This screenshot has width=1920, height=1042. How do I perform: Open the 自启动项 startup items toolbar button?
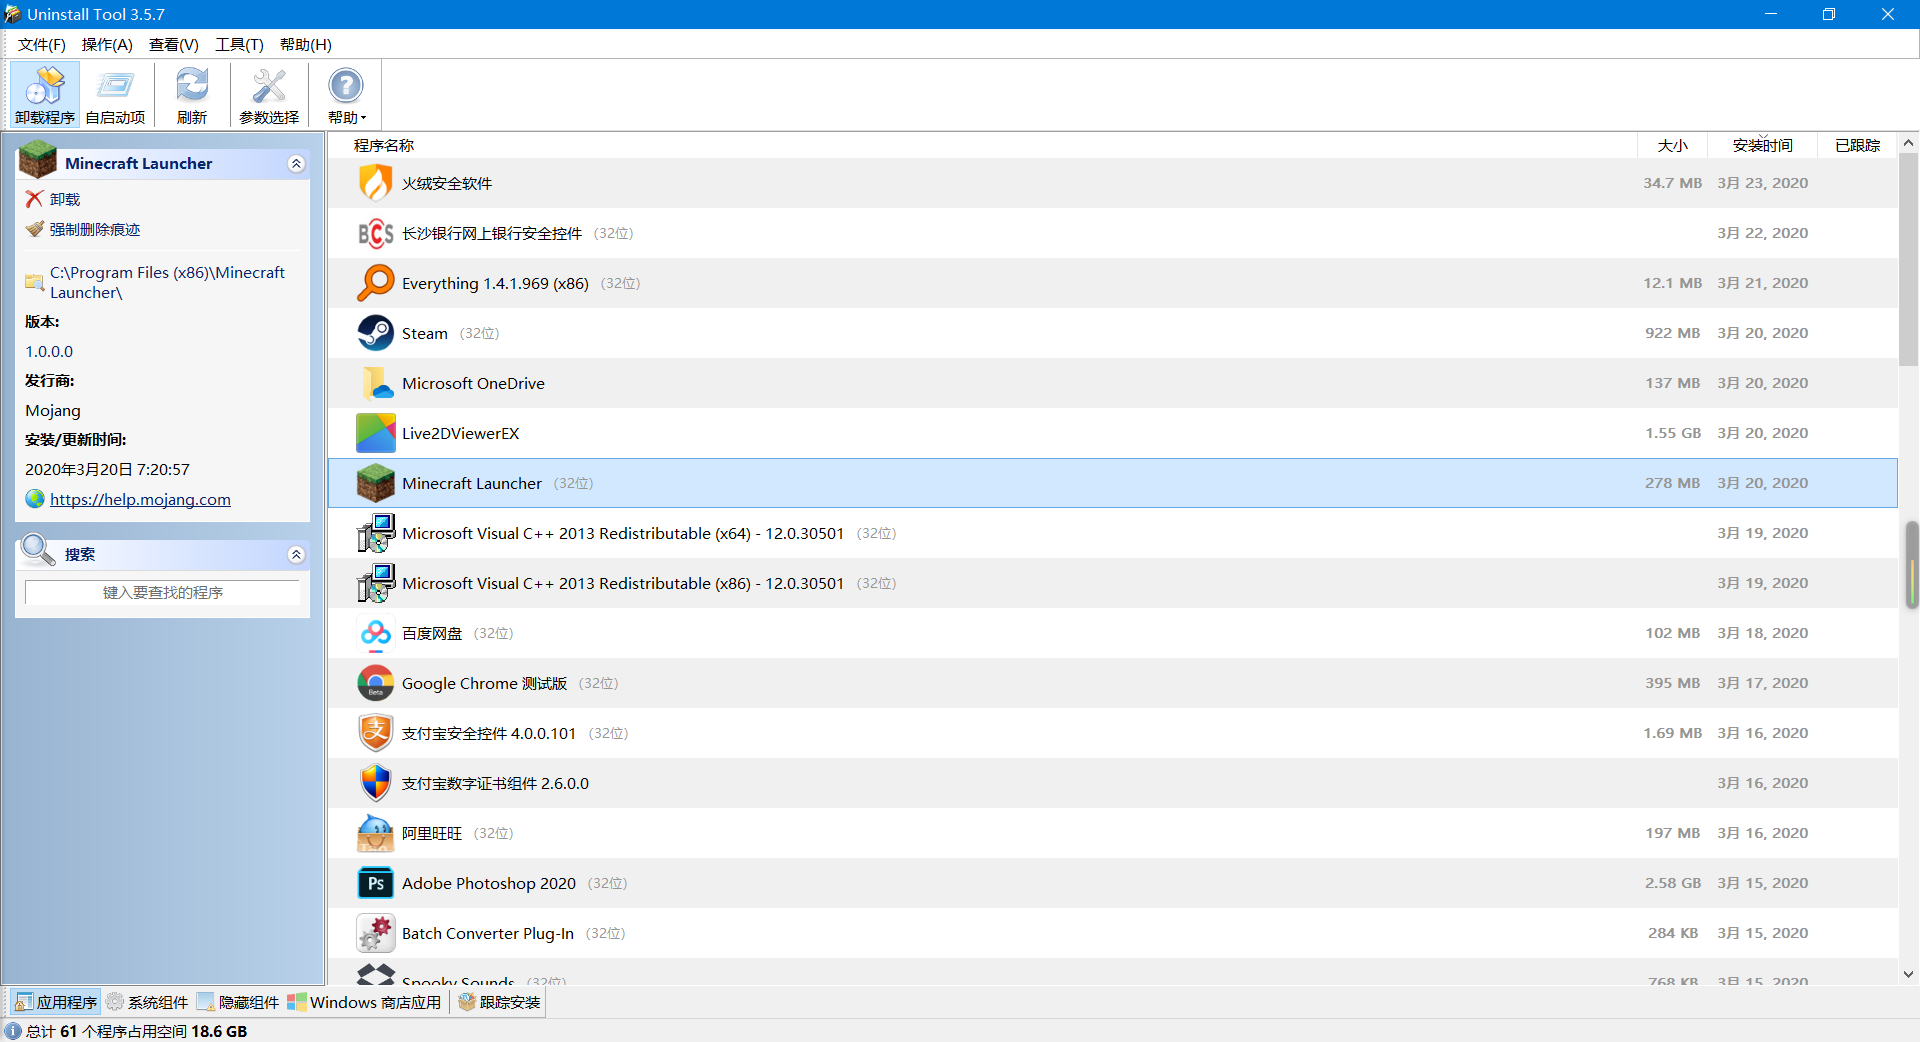115,95
